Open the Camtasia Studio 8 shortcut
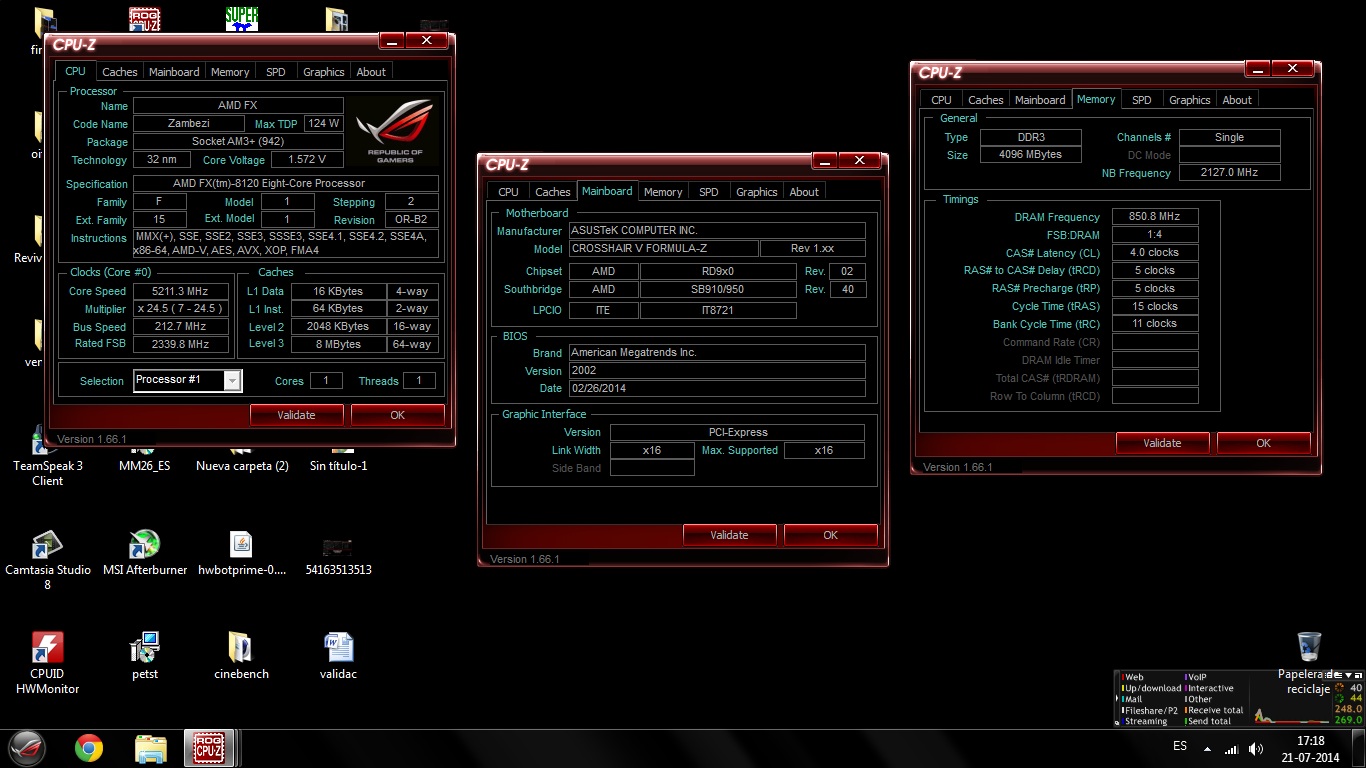The image size is (1366, 768). coord(47,560)
